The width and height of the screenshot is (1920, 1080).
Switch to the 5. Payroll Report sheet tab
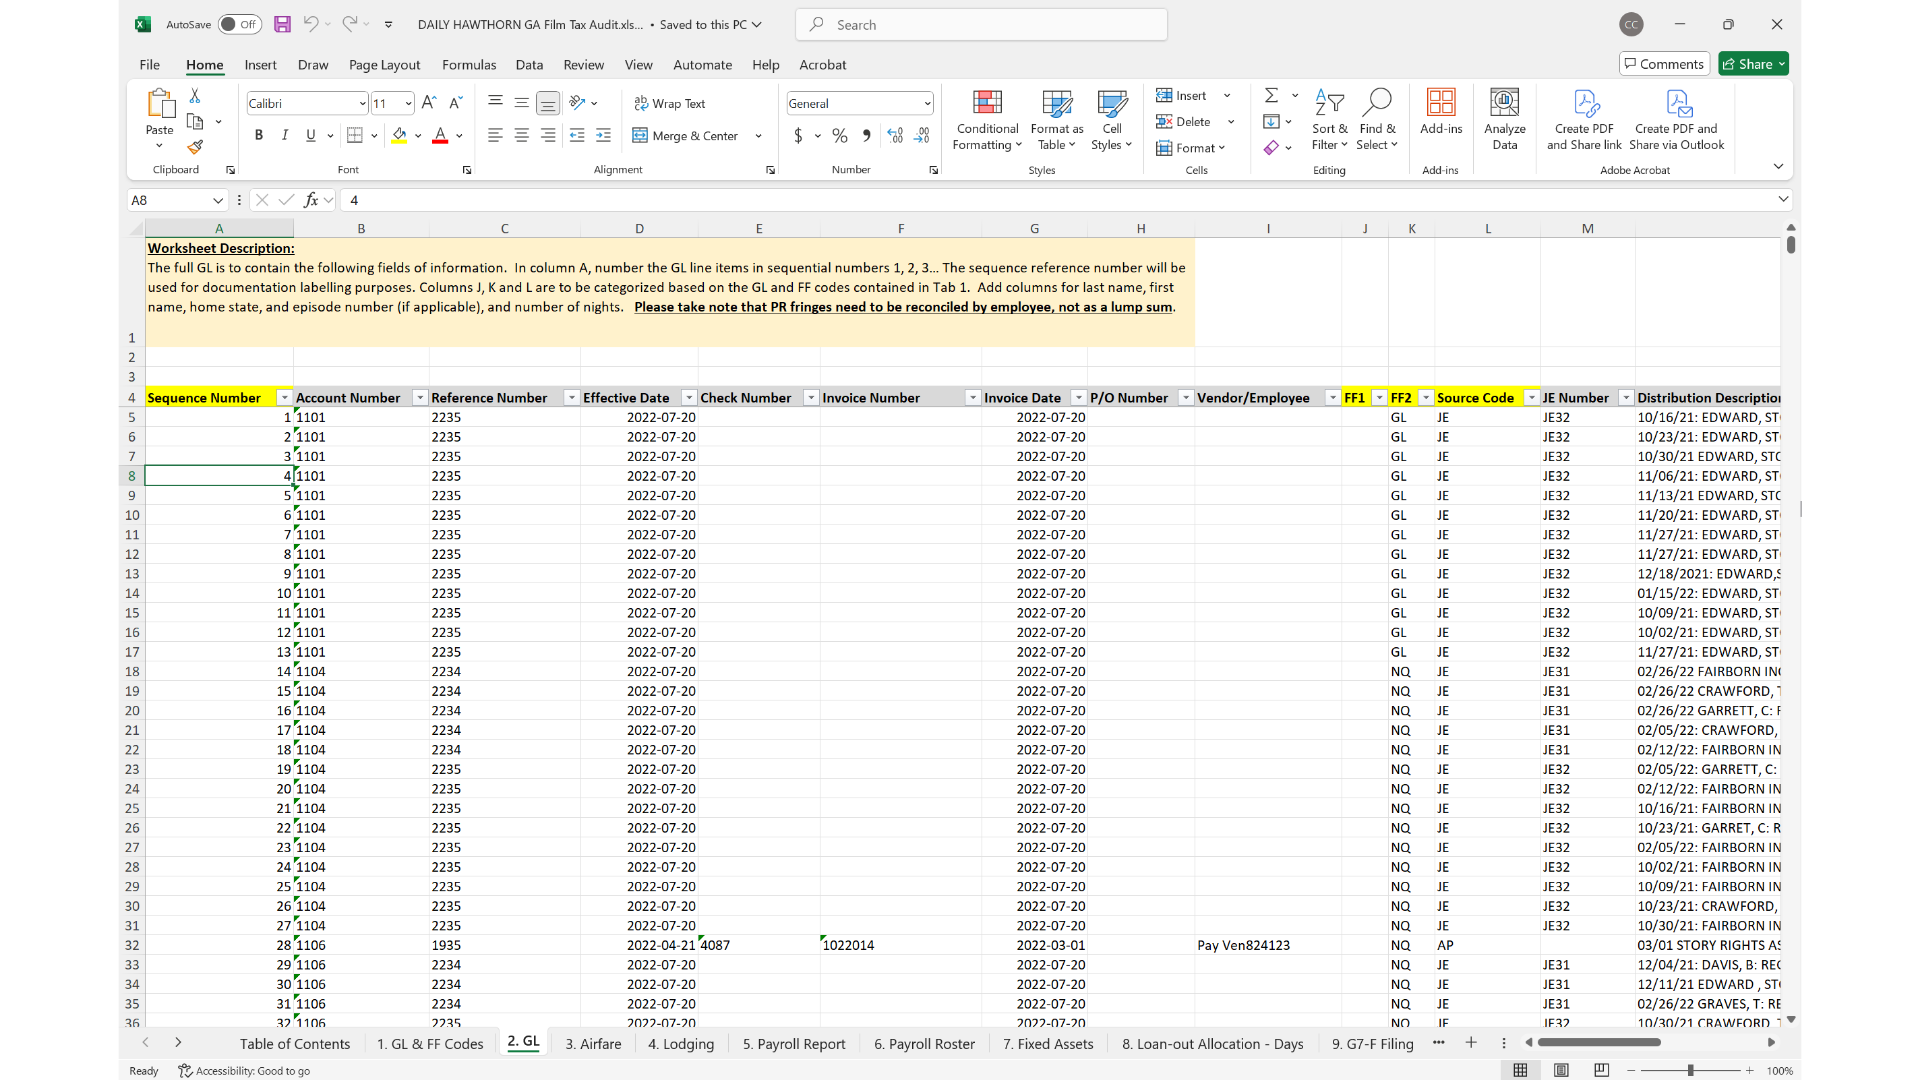click(794, 1043)
